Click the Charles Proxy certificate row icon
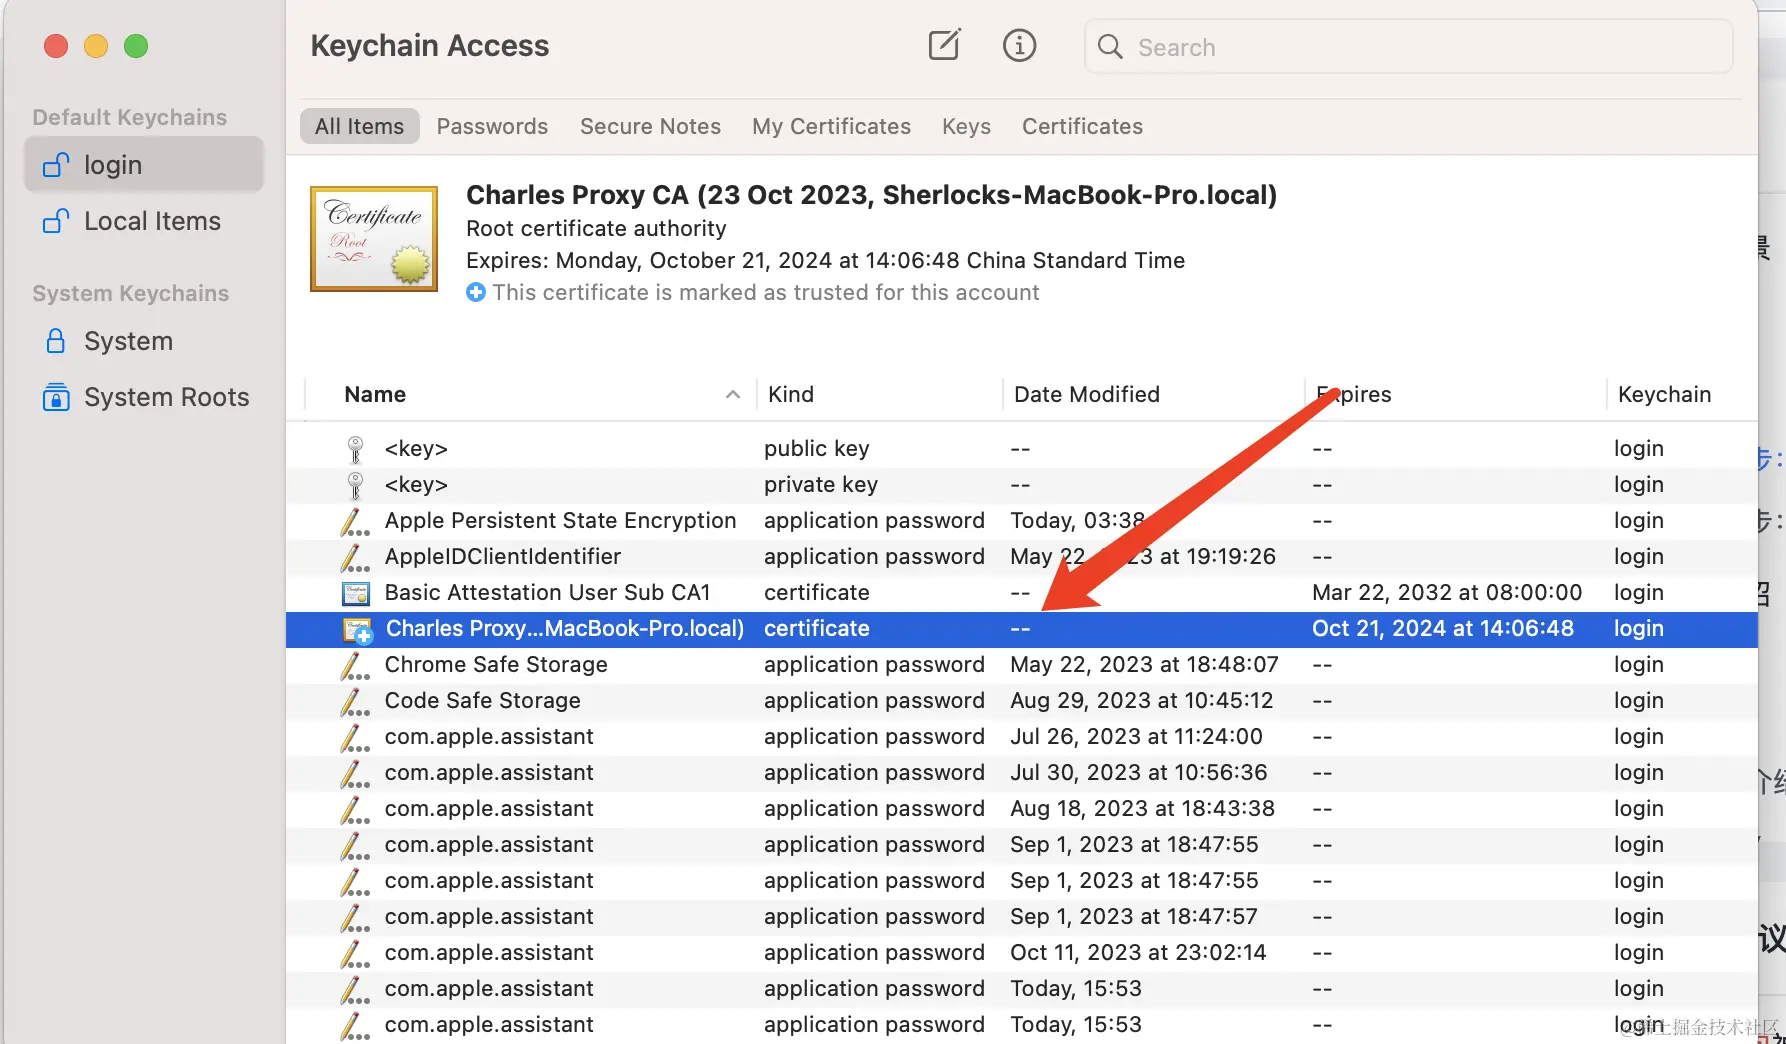 [x=357, y=630]
